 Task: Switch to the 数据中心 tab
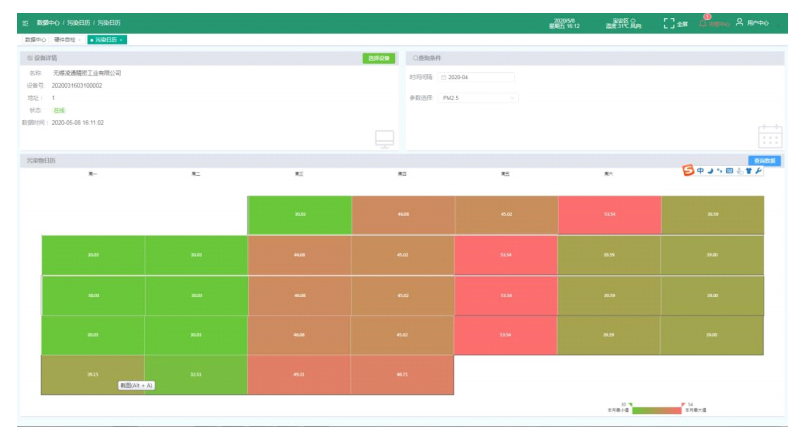(35, 39)
